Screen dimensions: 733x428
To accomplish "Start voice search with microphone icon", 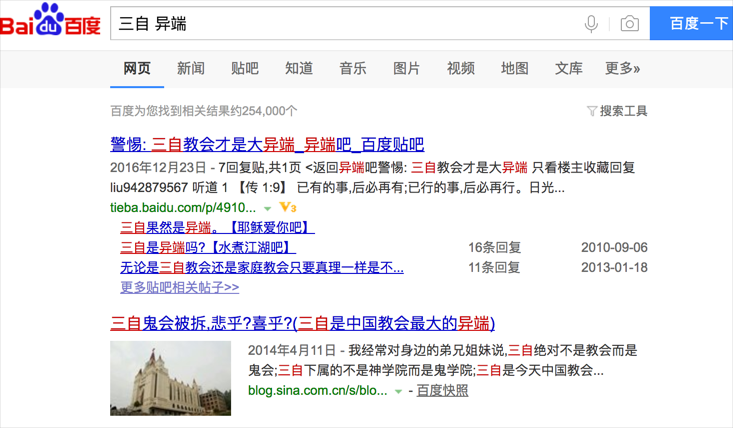I will click(x=592, y=23).
